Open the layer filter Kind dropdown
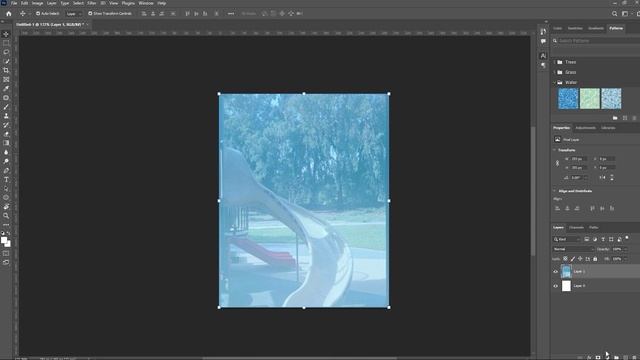This screenshot has width=640, height=360. coord(567,239)
